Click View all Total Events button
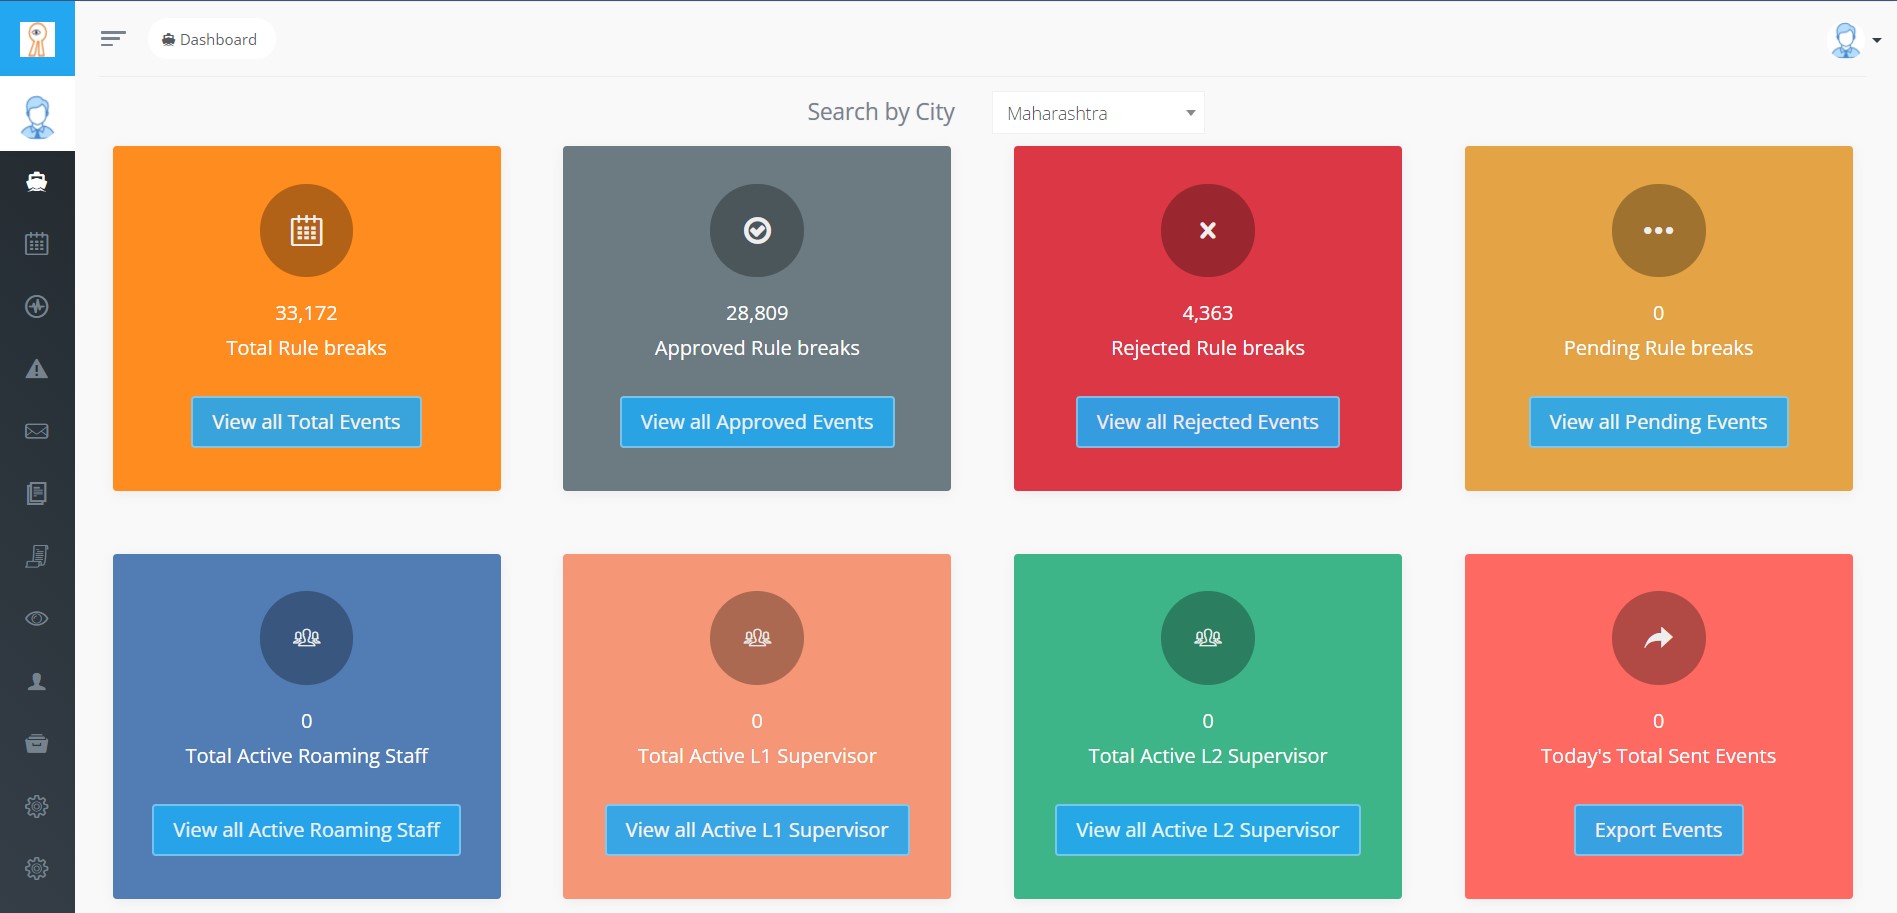 click(x=306, y=422)
